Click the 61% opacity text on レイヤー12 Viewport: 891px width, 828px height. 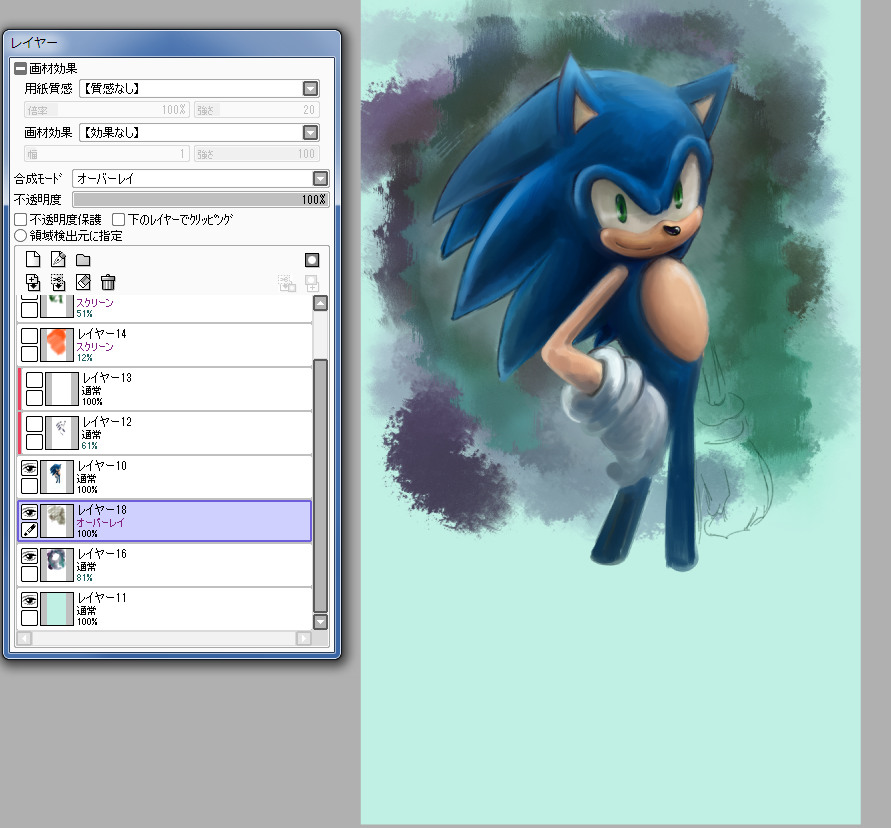tap(89, 446)
